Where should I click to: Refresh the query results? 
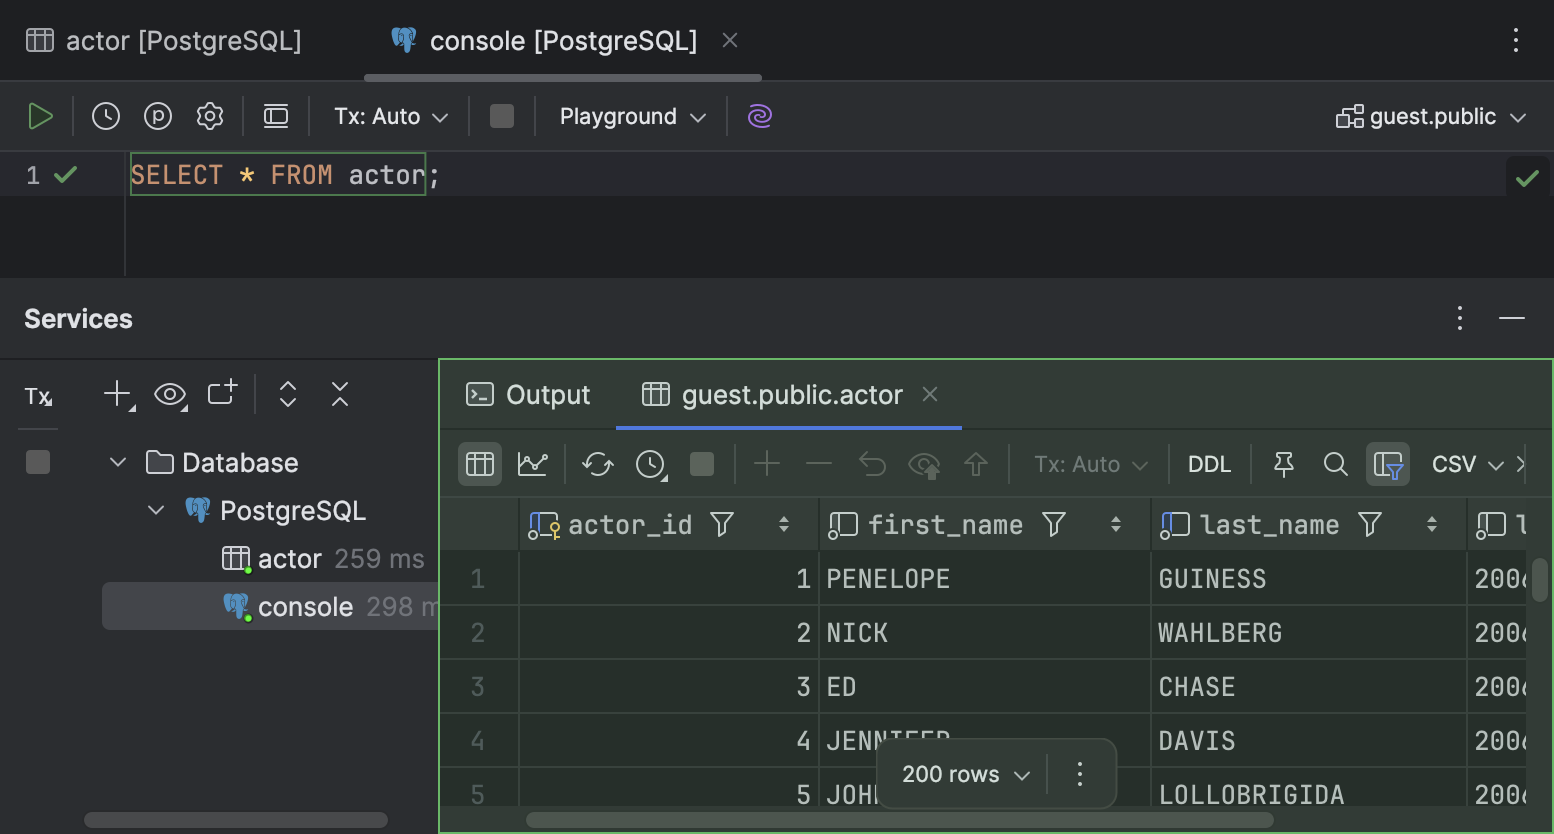coord(597,463)
